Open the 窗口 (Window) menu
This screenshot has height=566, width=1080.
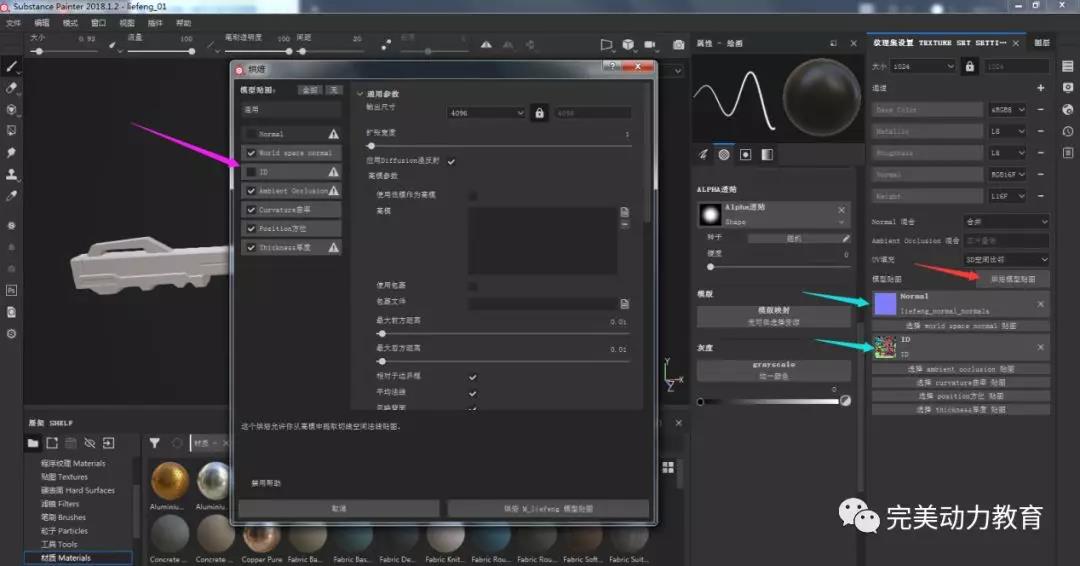(98, 22)
